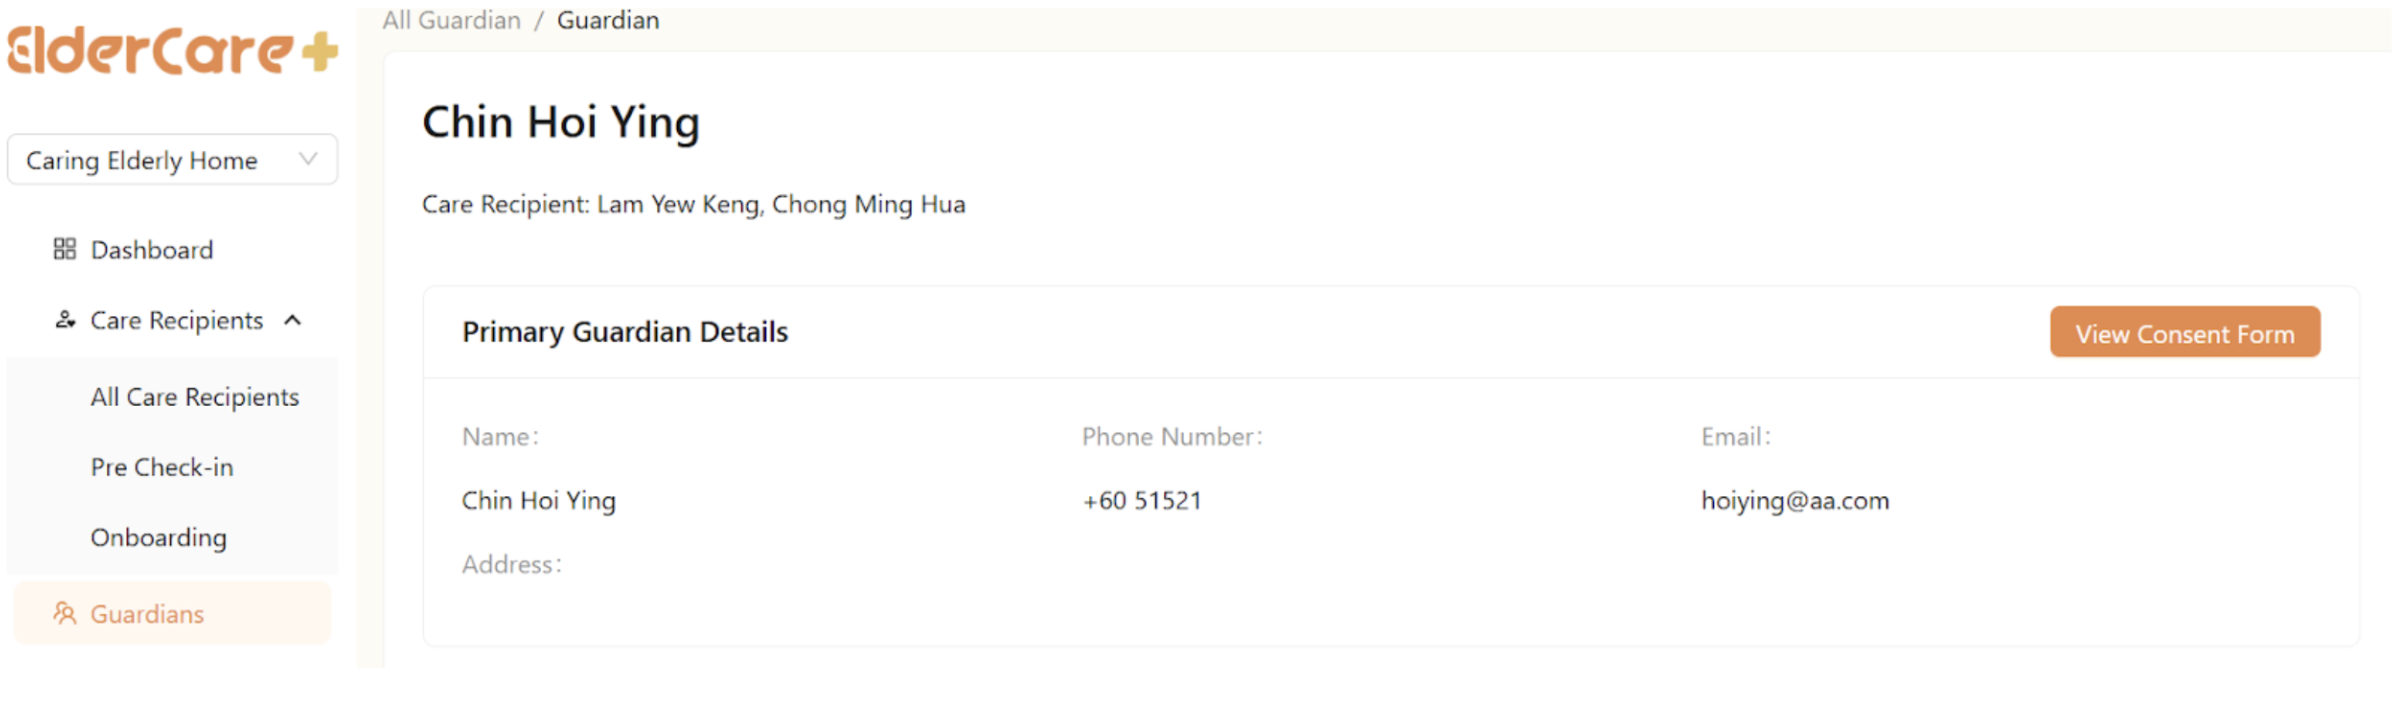Collapse the Care Recipients submenu chevron

293,320
